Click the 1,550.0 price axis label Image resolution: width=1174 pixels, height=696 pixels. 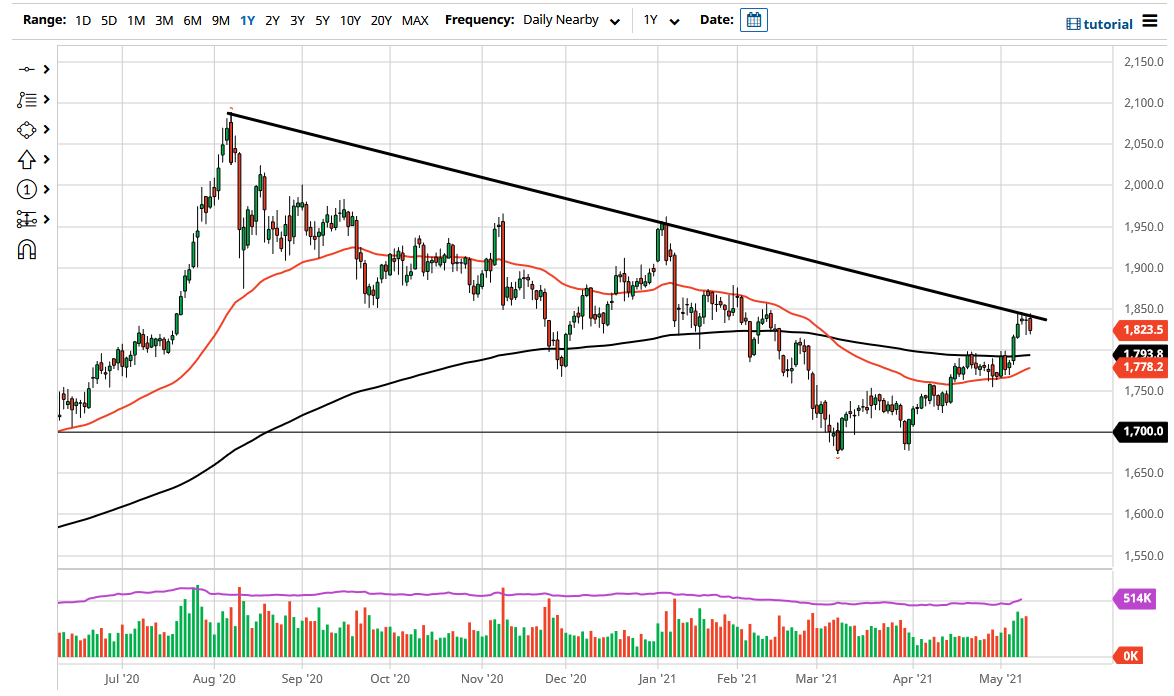click(x=1144, y=555)
